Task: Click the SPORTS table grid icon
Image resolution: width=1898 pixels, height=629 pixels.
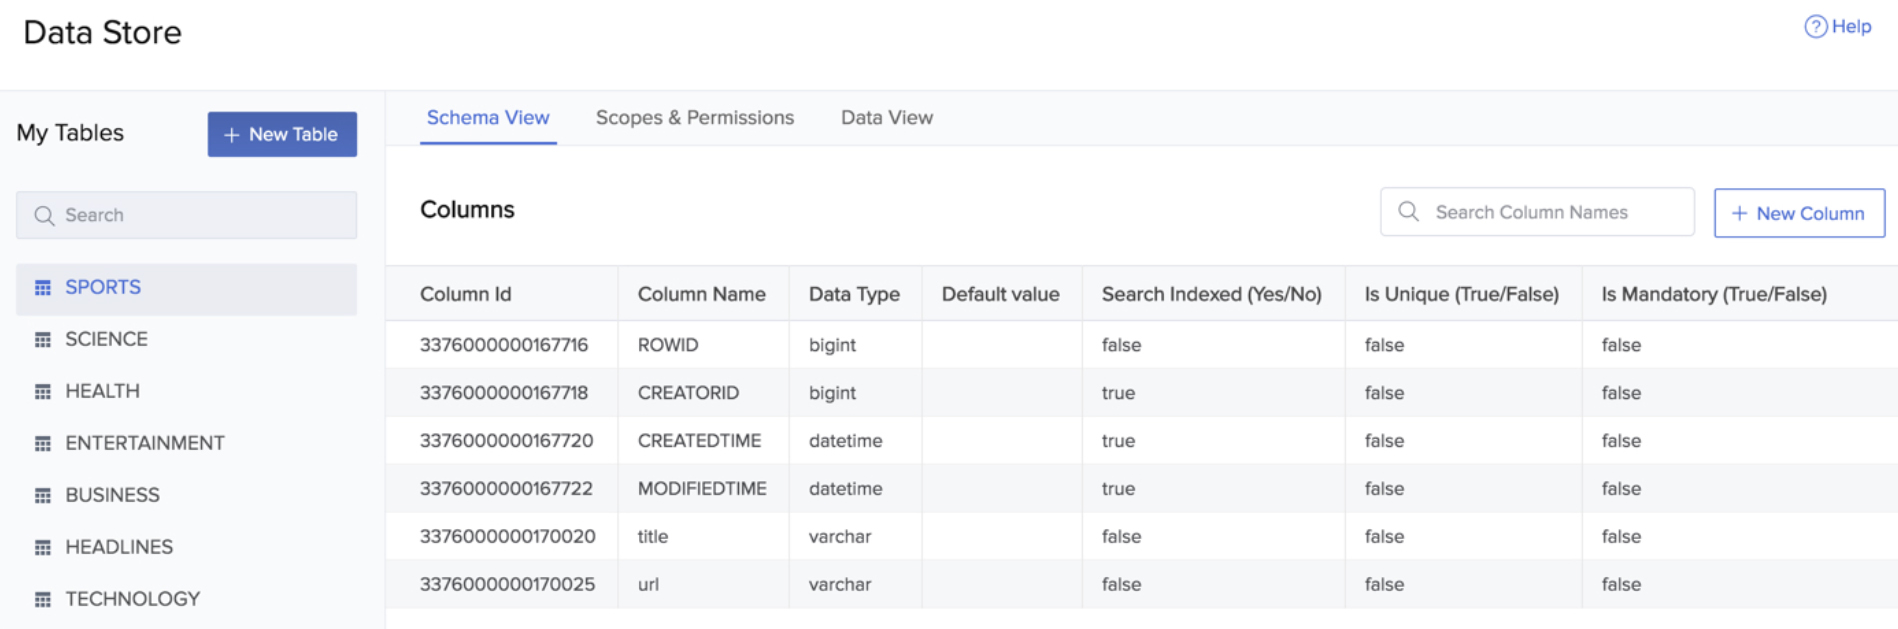Action: 43,288
